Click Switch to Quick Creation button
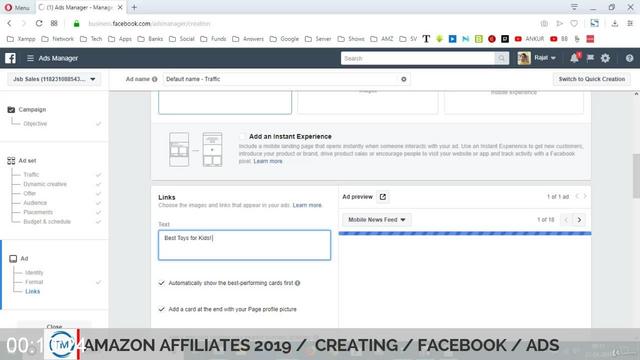Viewport: 640px width, 360px height. tap(591, 79)
